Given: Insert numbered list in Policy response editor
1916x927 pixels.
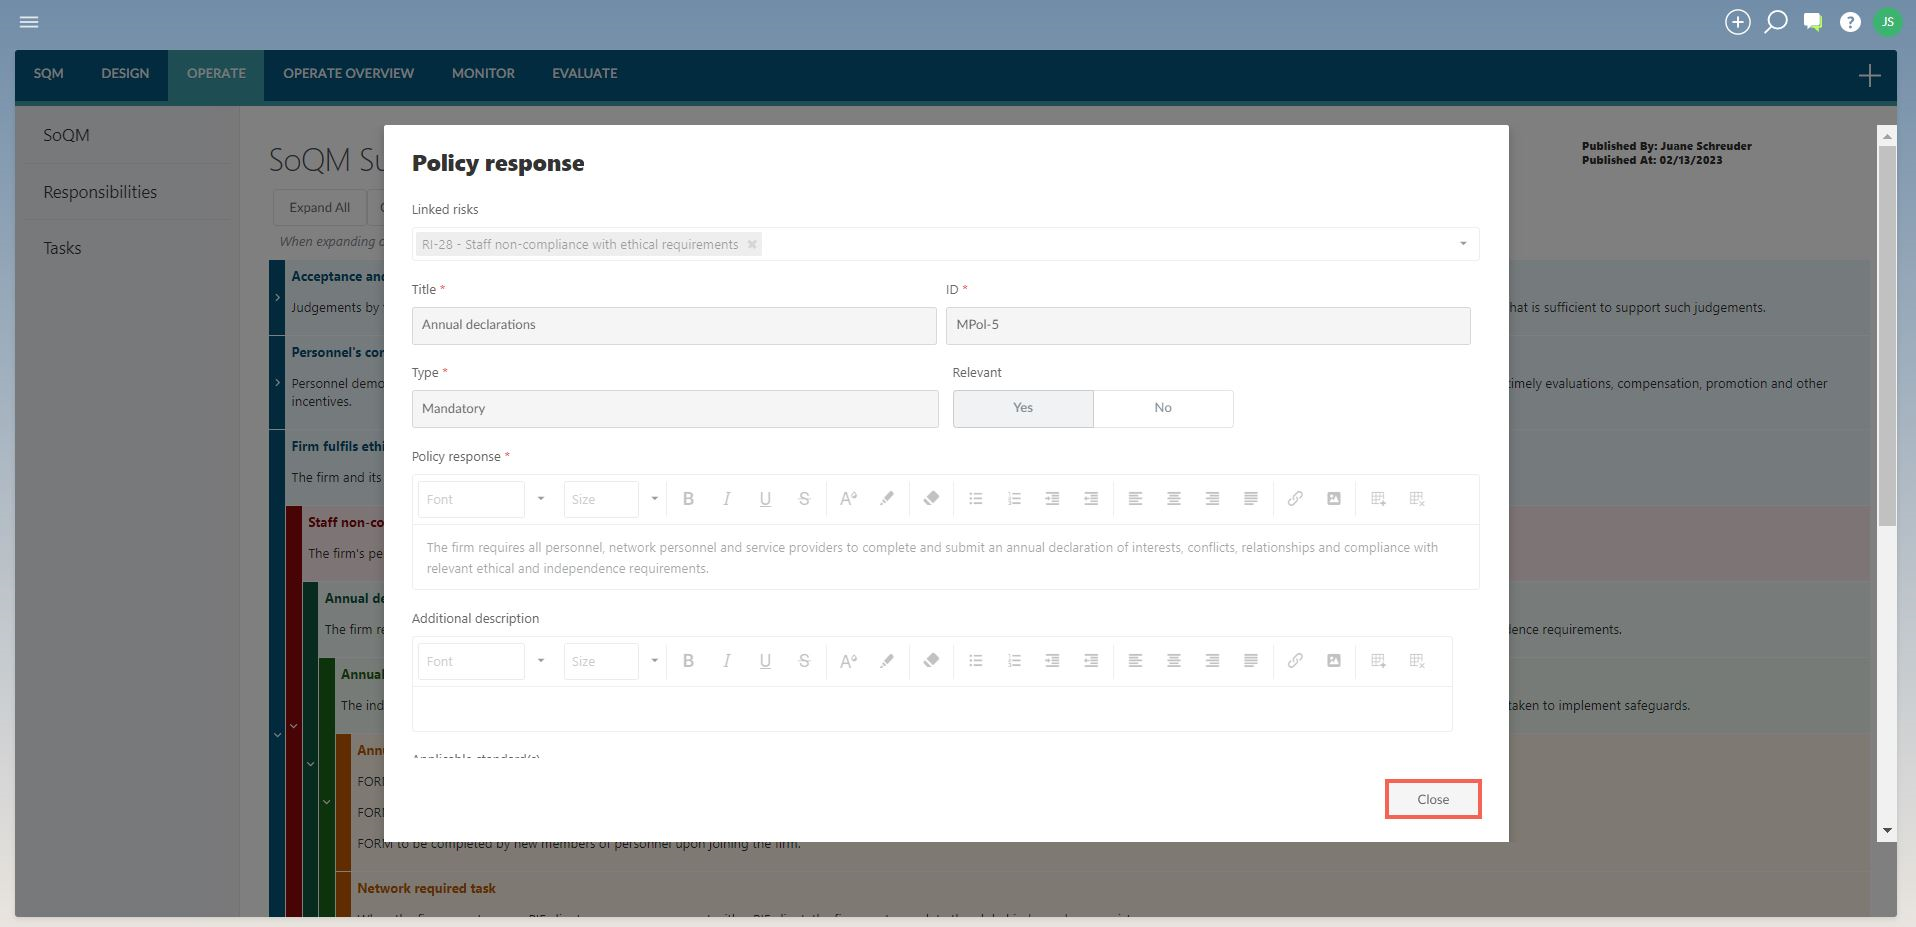Looking at the screenshot, I should coord(1014,499).
